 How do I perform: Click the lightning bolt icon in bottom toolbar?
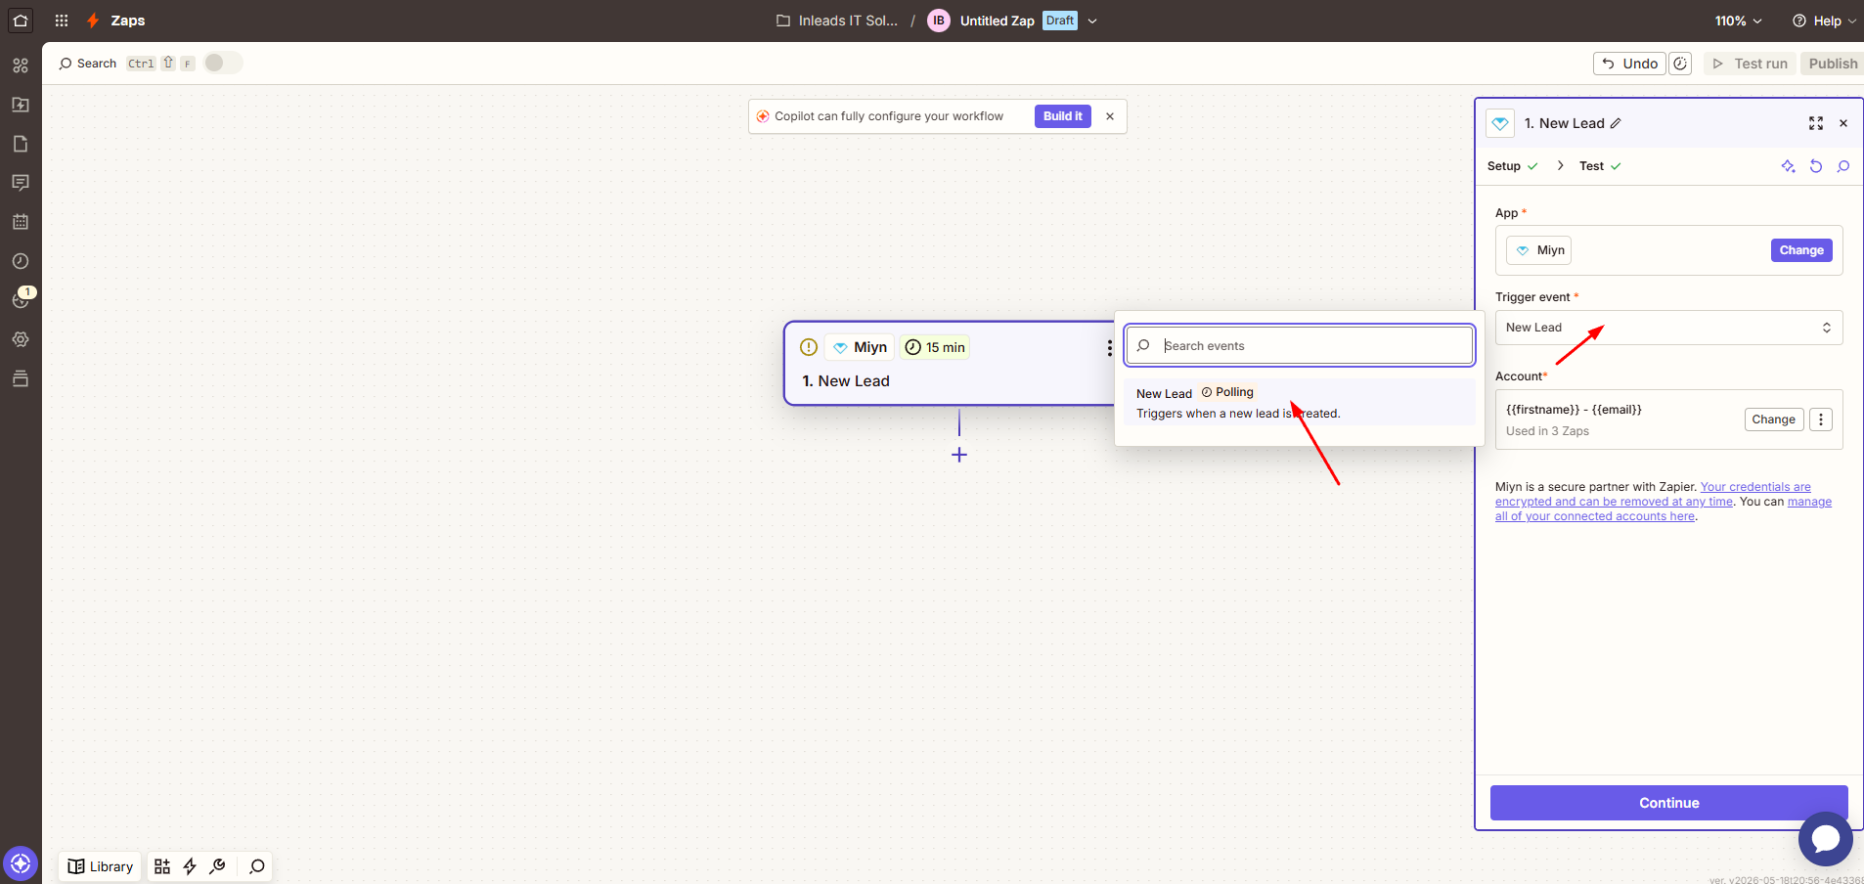(x=190, y=869)
